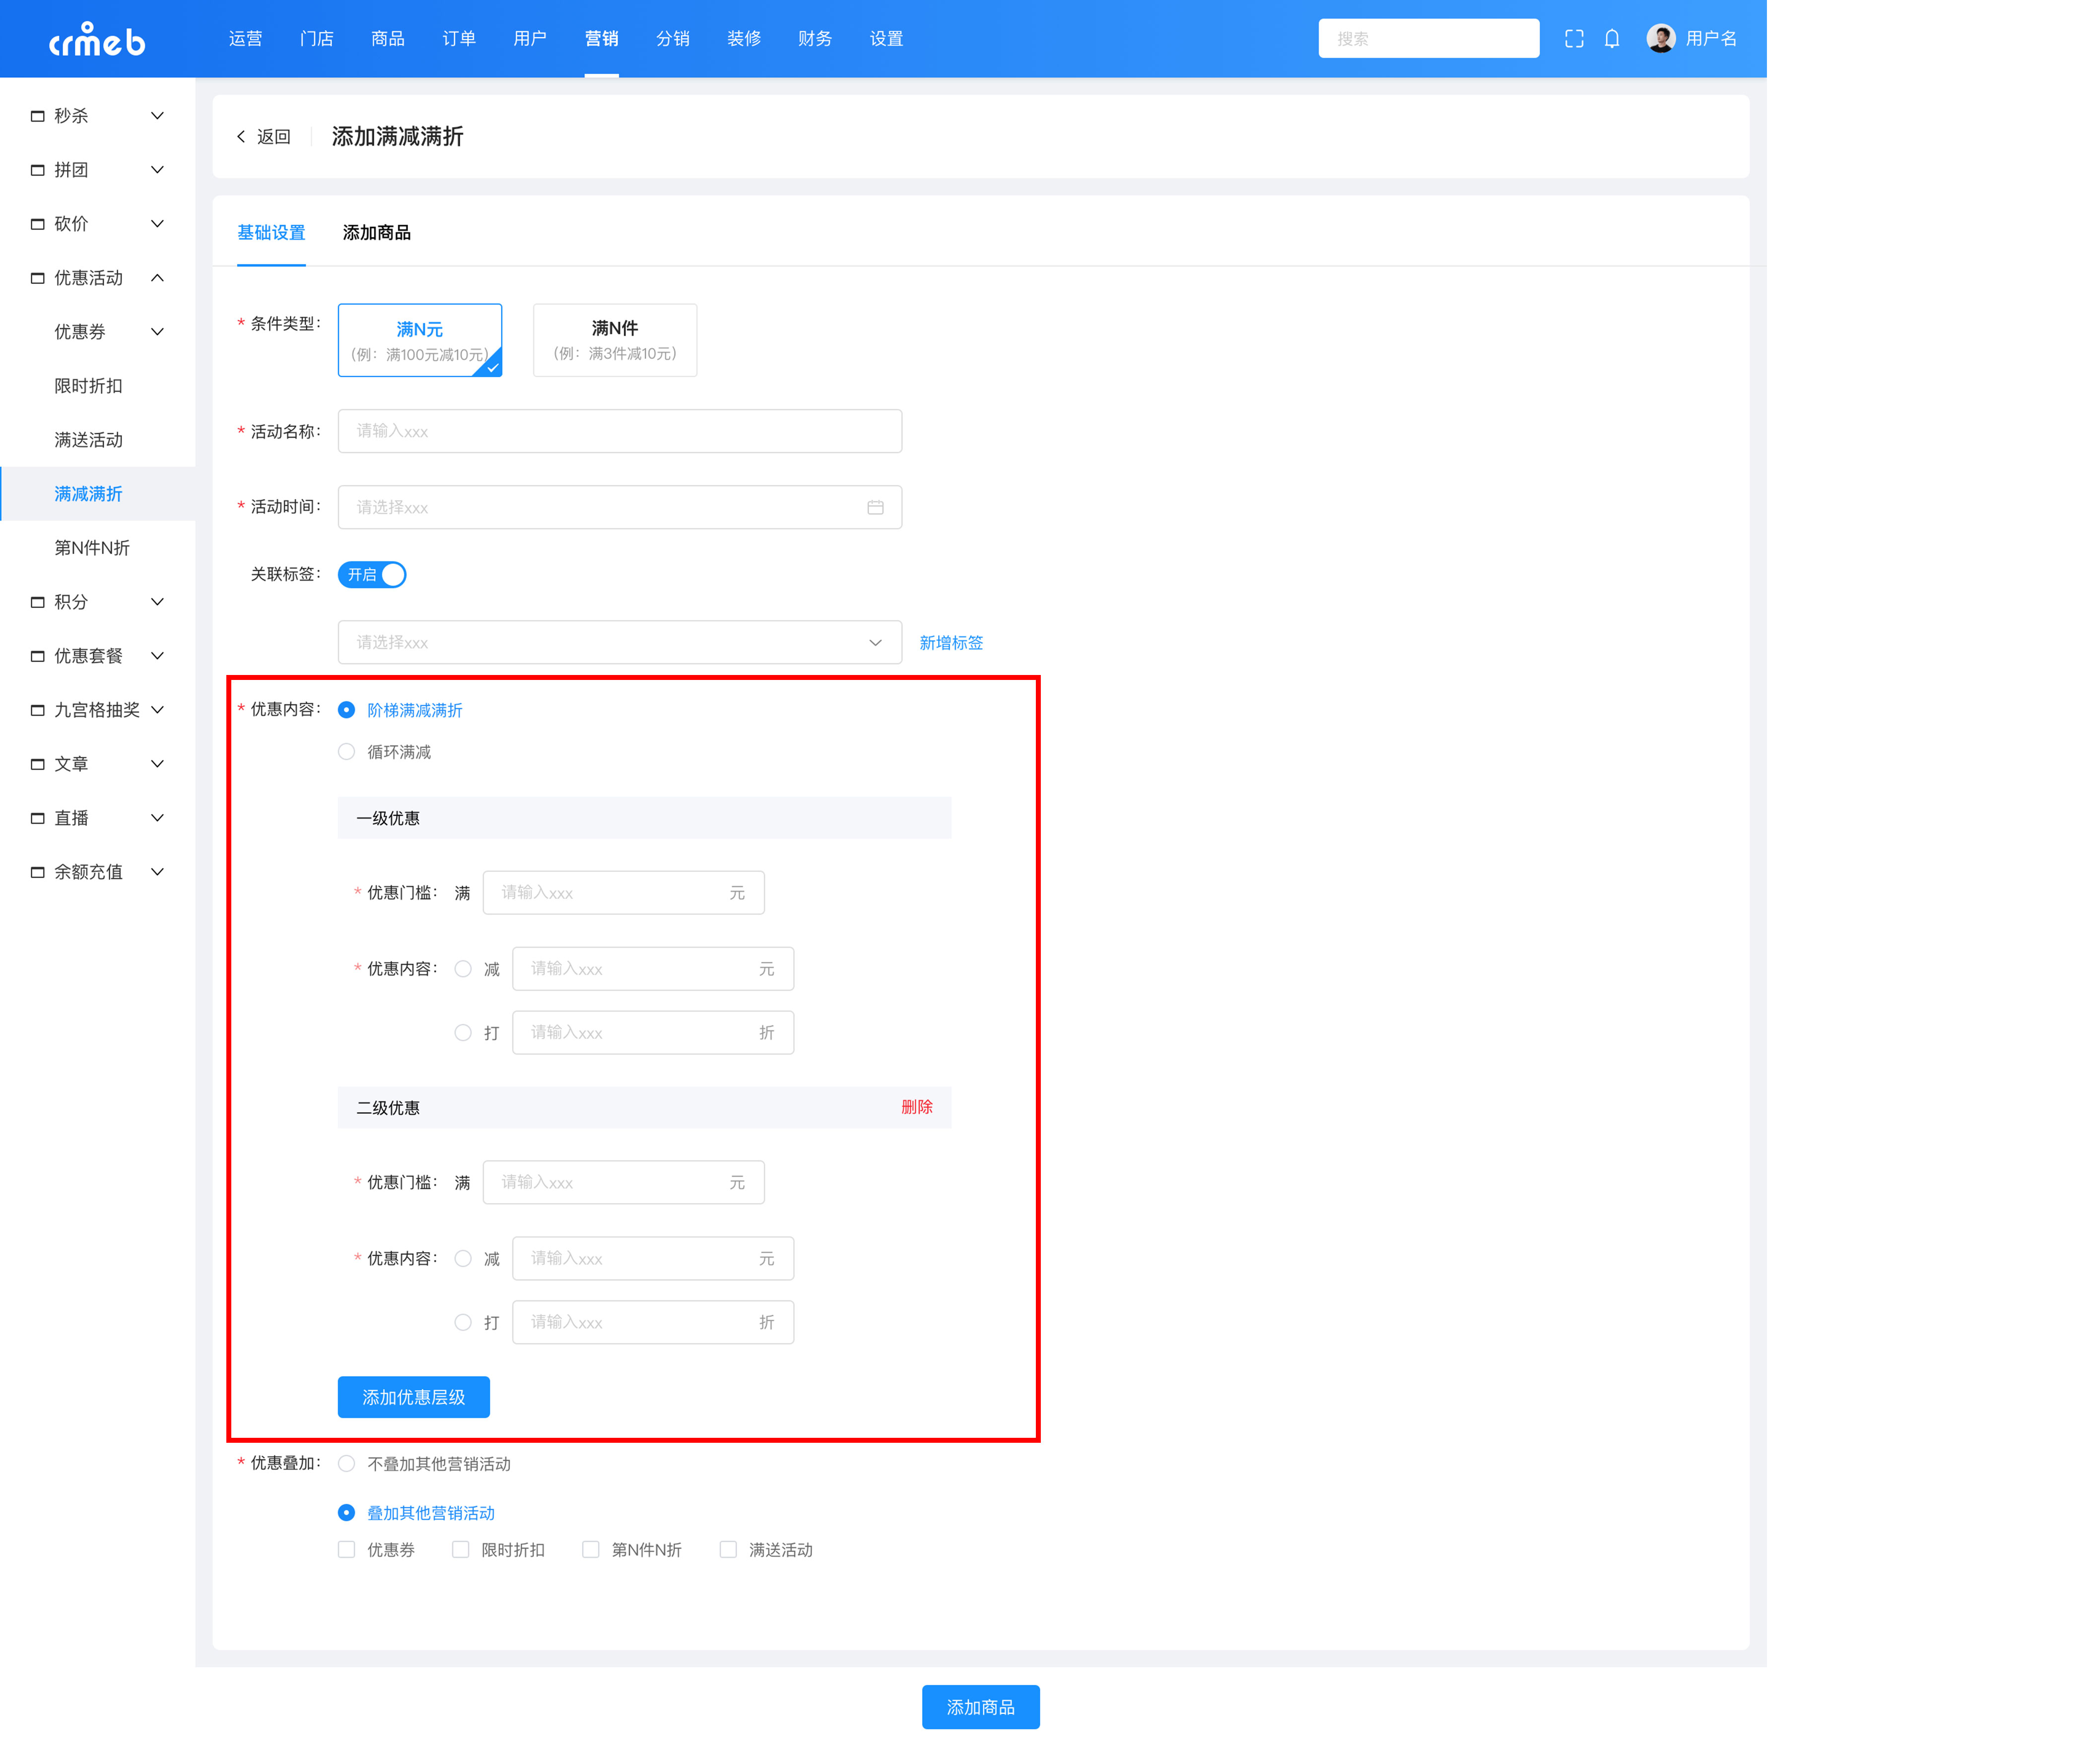Choose 满N件 condition type card
Screen dimensions: 2100x1749
click(615, 341)
